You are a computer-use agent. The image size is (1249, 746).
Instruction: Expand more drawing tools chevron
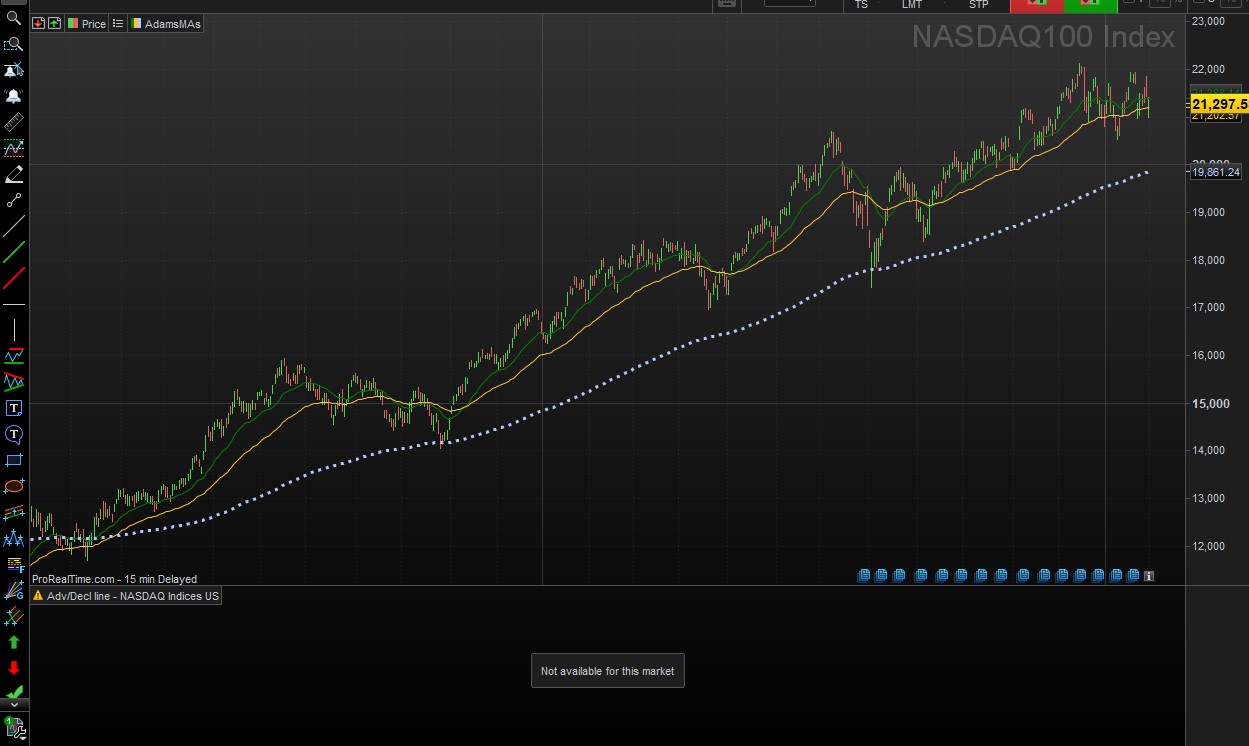[x=14, y=705]
